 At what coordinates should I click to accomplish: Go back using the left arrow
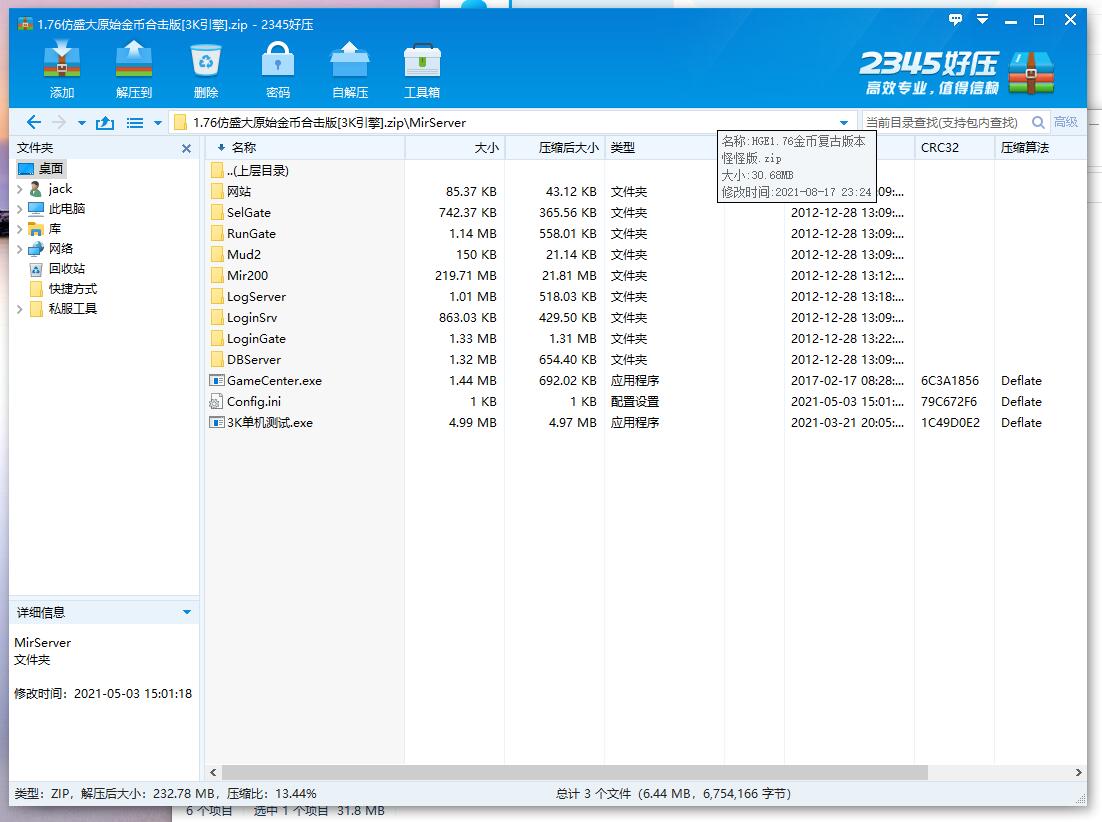[x=33, y=122]
